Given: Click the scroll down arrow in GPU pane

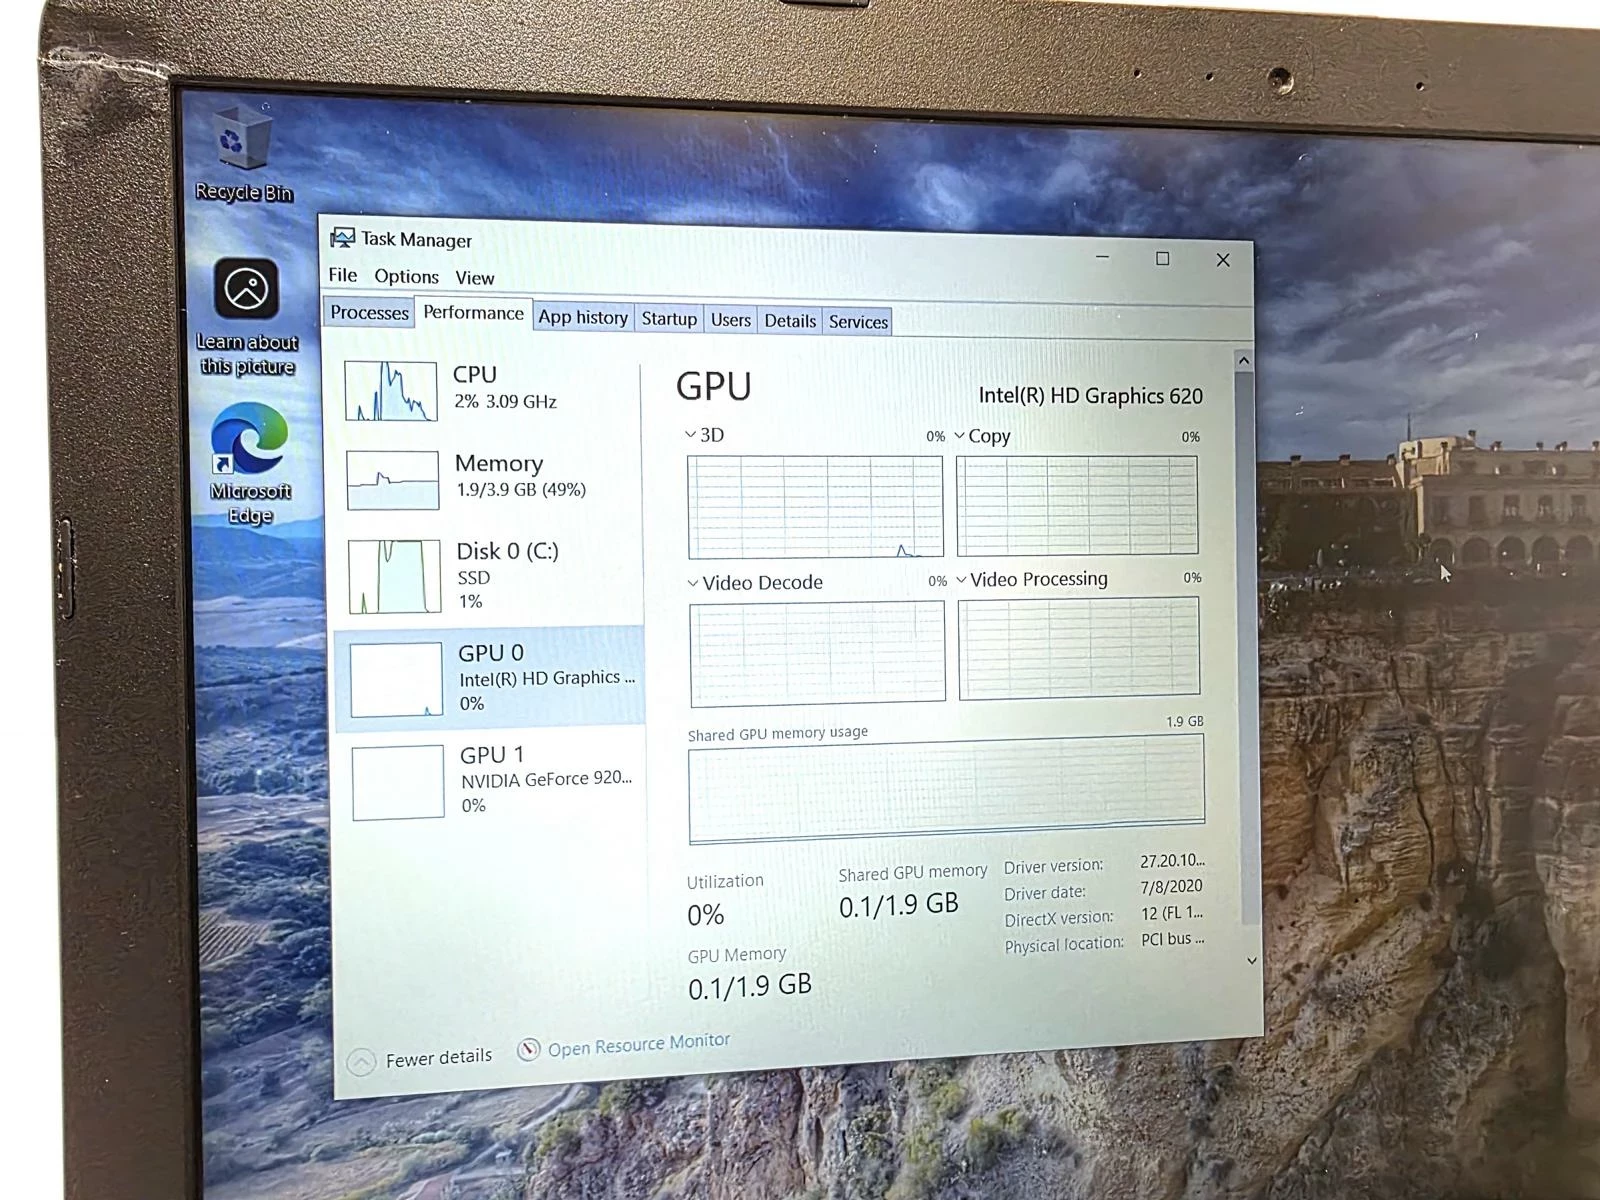Looking at the screenshot, I should click(x=1251, y=960).
